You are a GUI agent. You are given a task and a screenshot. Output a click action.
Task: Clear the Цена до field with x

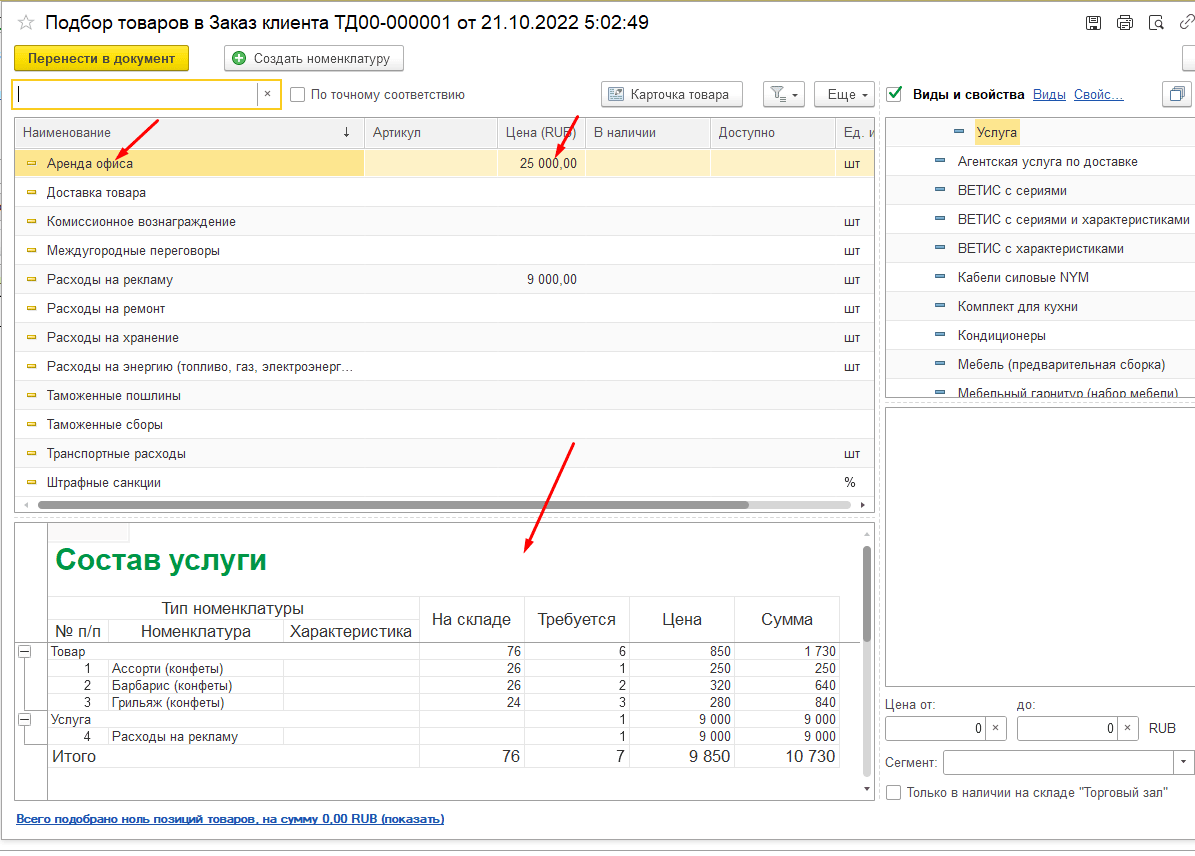[1127, 728]
